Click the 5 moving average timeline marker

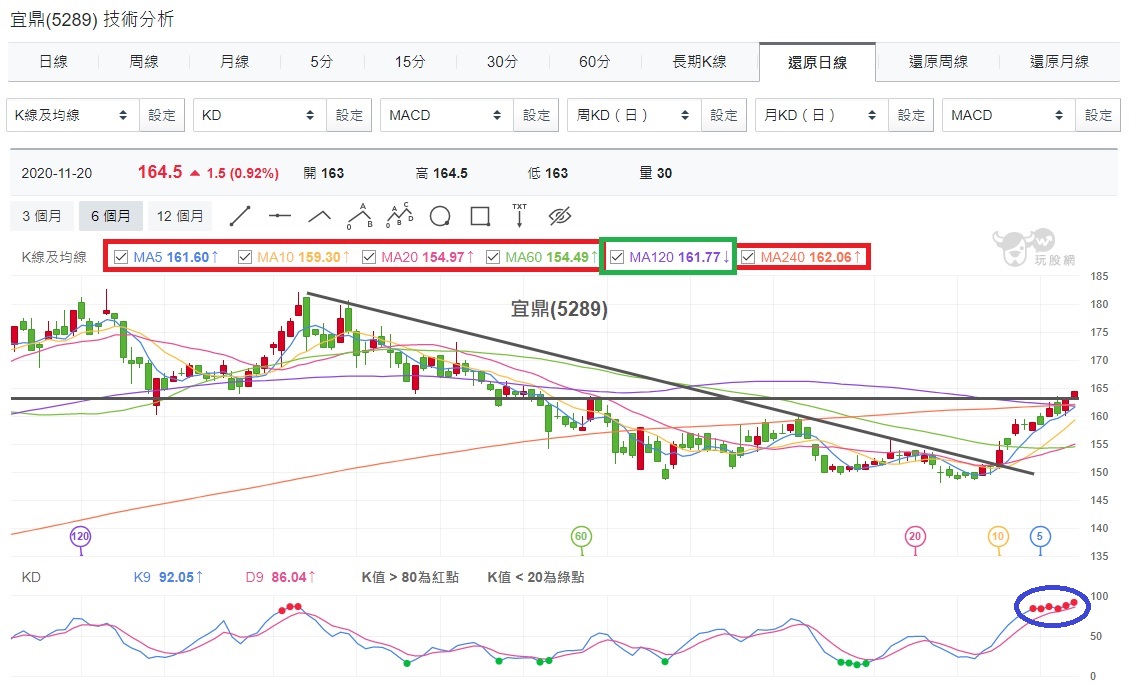pos(1039,537)
